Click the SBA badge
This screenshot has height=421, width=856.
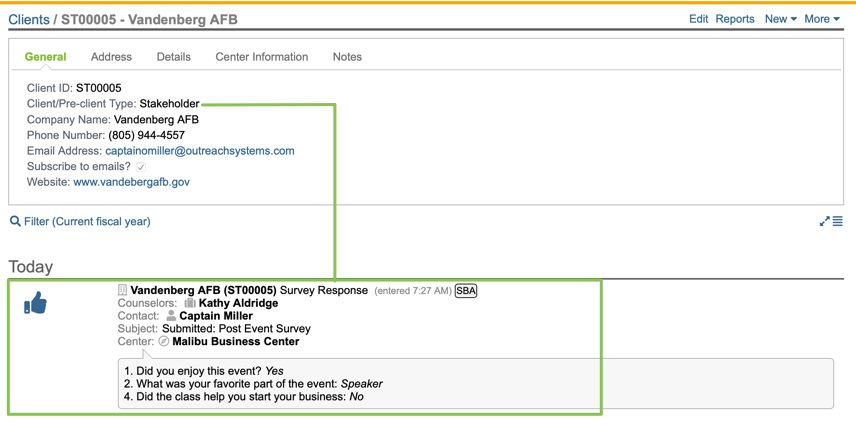466,291
